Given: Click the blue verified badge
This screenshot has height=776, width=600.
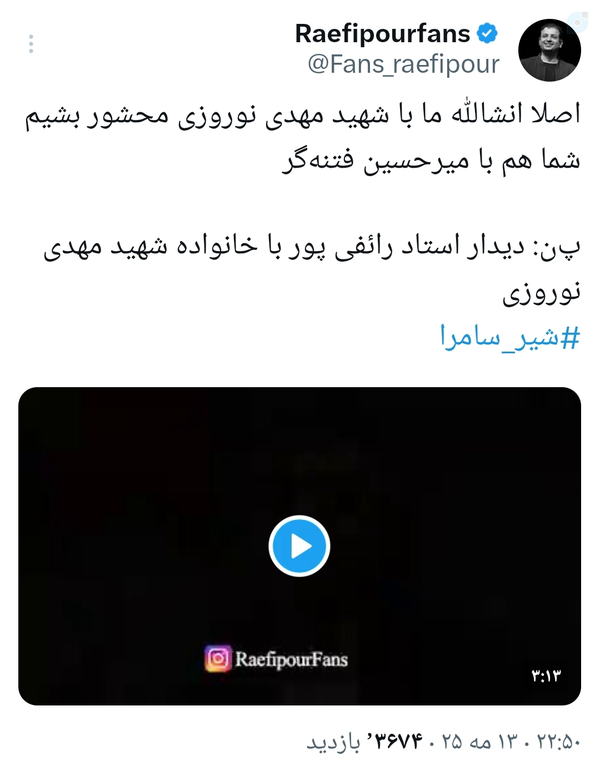Looking at the screenshot, I should pyautogui.click(x=487, y=33).
